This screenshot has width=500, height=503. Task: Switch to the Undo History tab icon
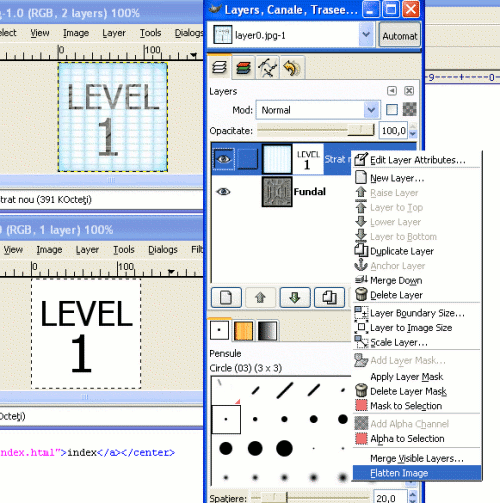pos(292,68)
